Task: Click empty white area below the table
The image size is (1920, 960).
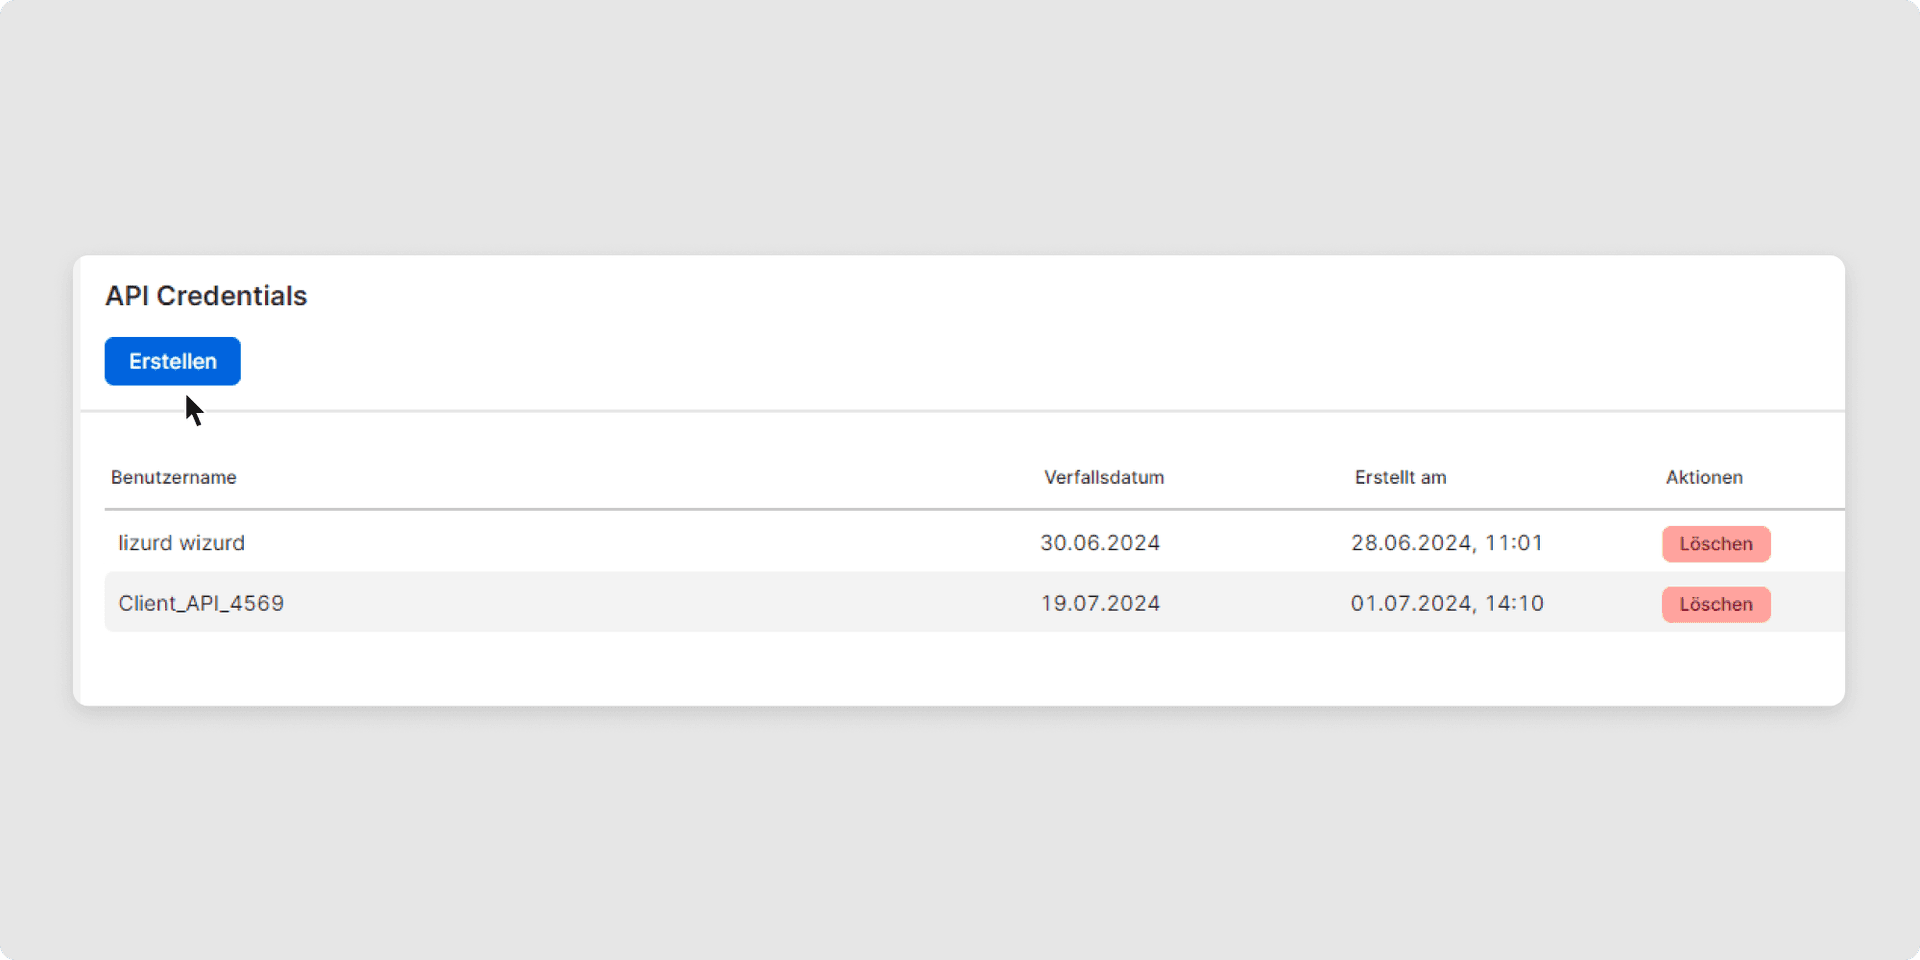Action: coord(960,668)
